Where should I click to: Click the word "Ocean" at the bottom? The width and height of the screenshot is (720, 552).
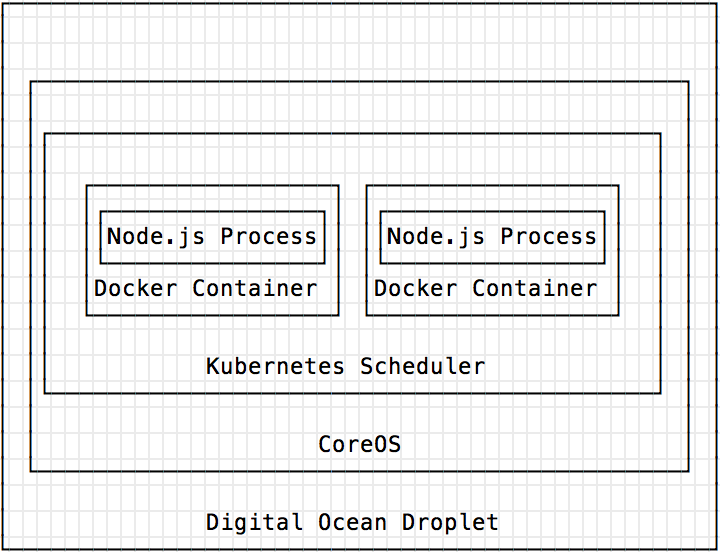[352, 522]
